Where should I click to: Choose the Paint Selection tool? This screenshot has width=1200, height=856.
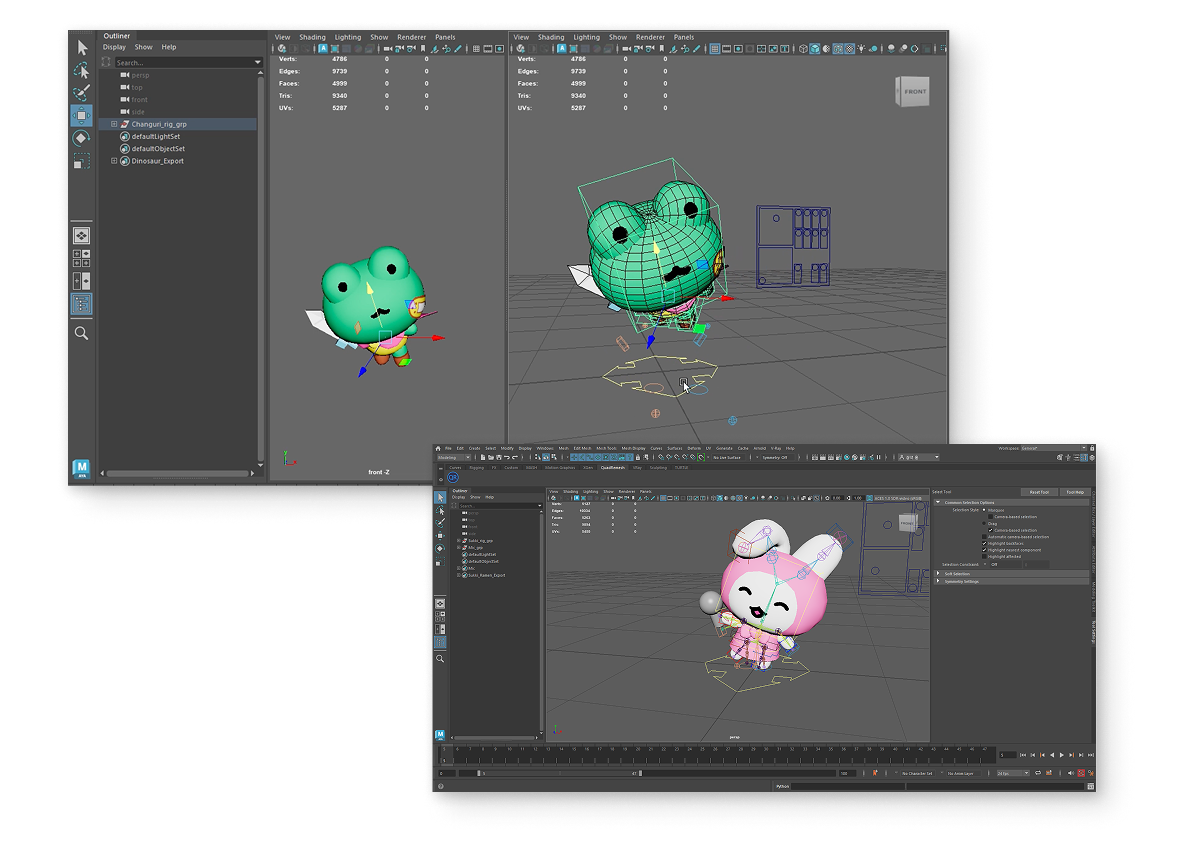click(82, 92)
